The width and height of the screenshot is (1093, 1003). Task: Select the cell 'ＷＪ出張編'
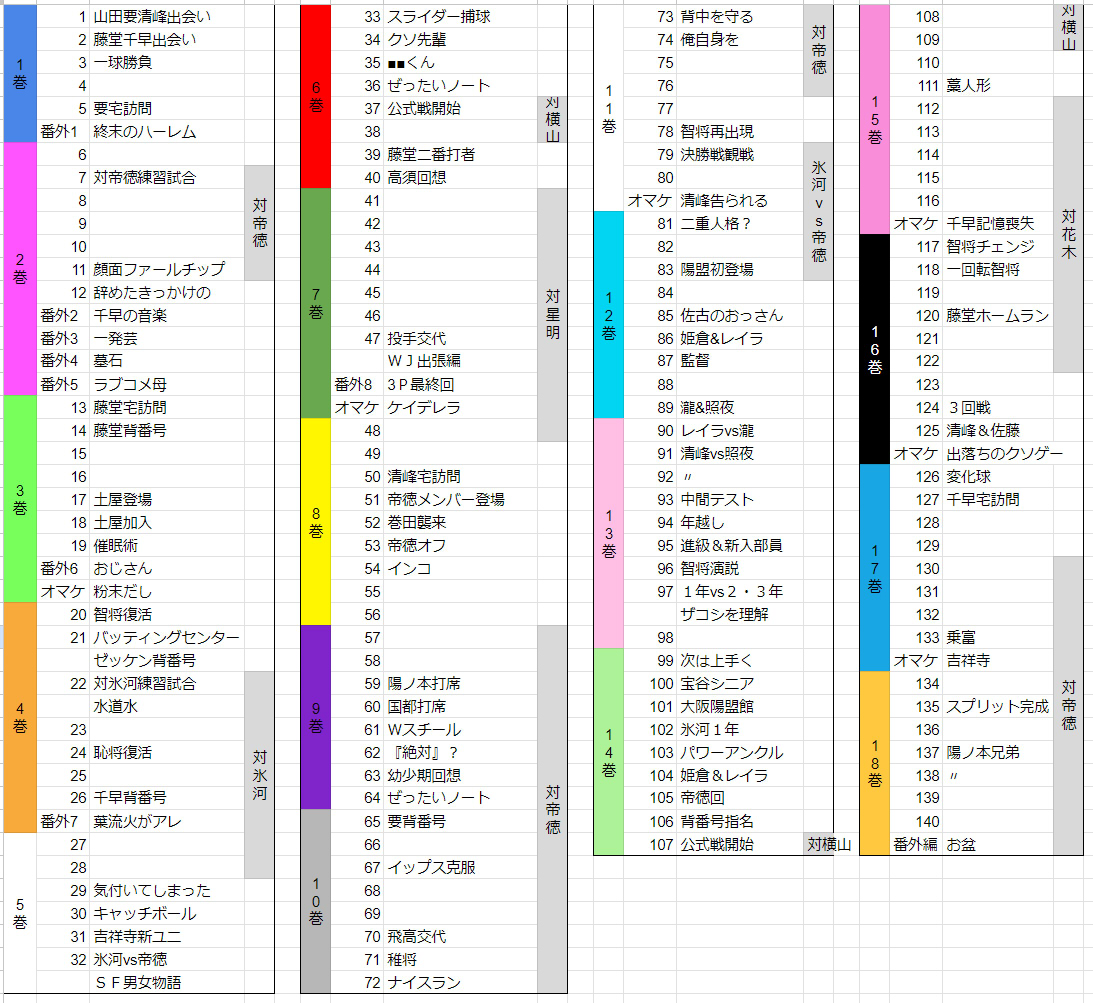pyautogui.click(x=460, y=361)
